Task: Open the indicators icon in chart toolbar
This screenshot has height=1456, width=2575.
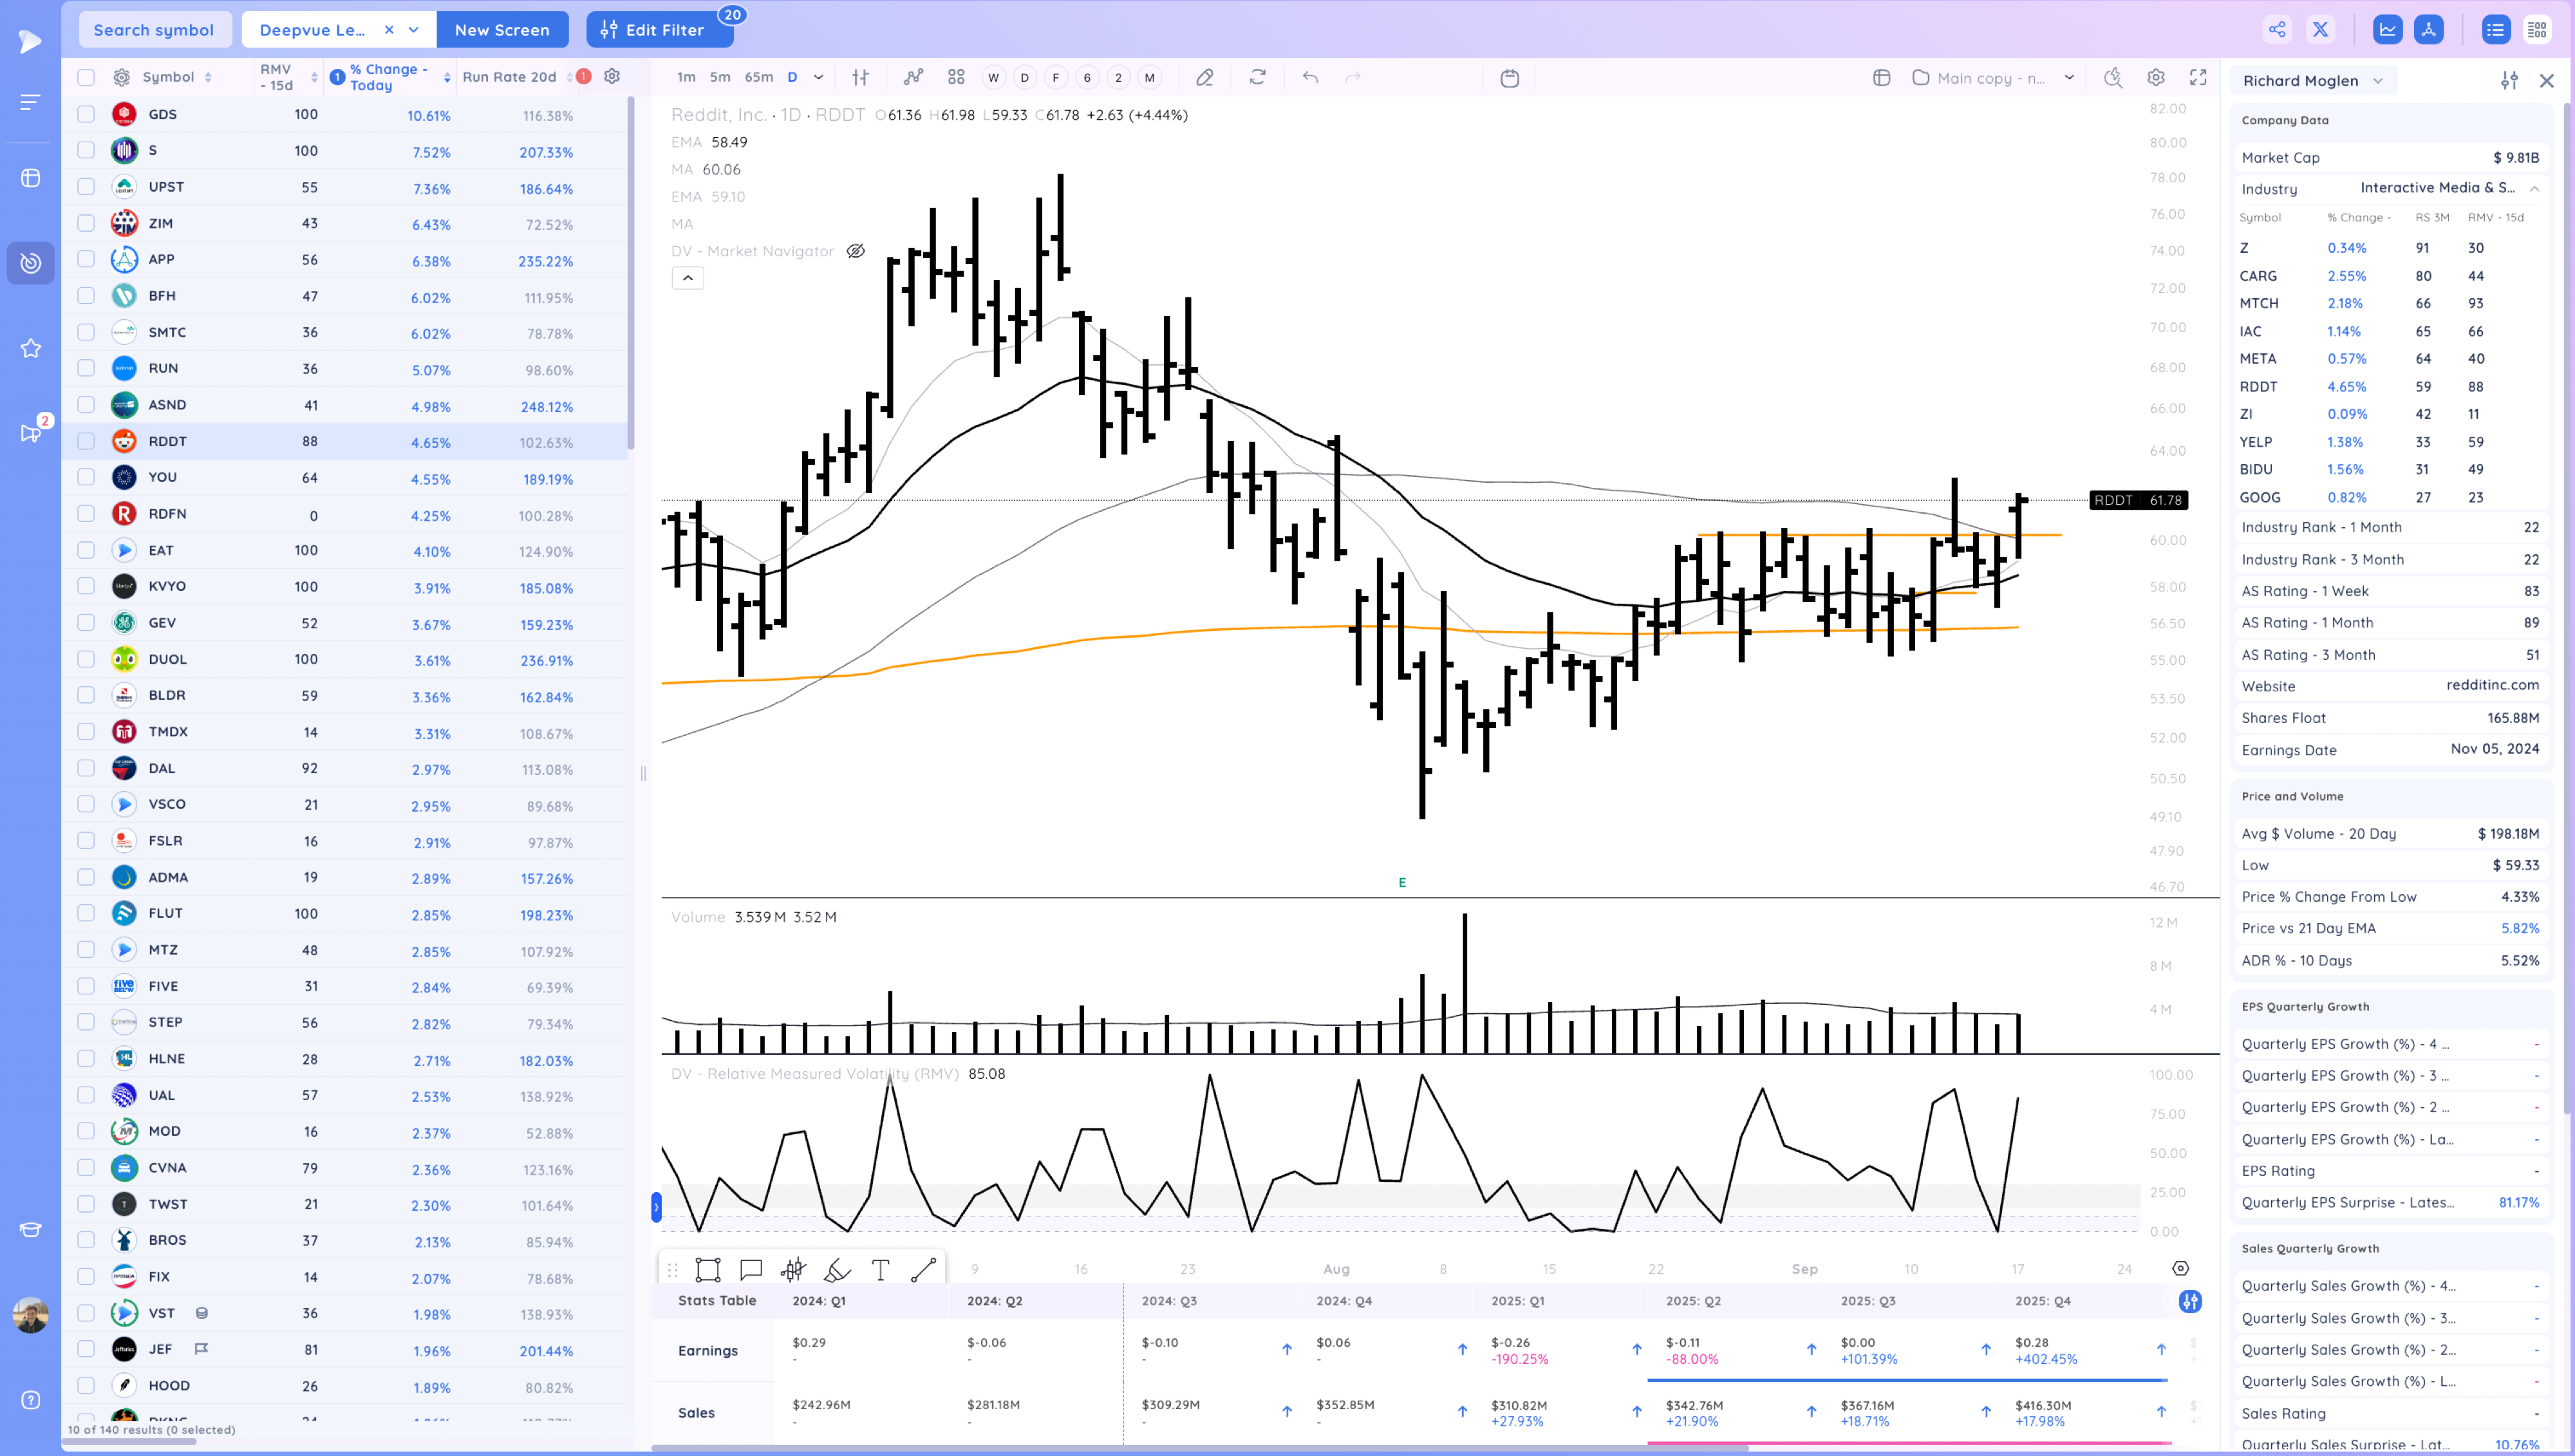Action: click(913, 77)
